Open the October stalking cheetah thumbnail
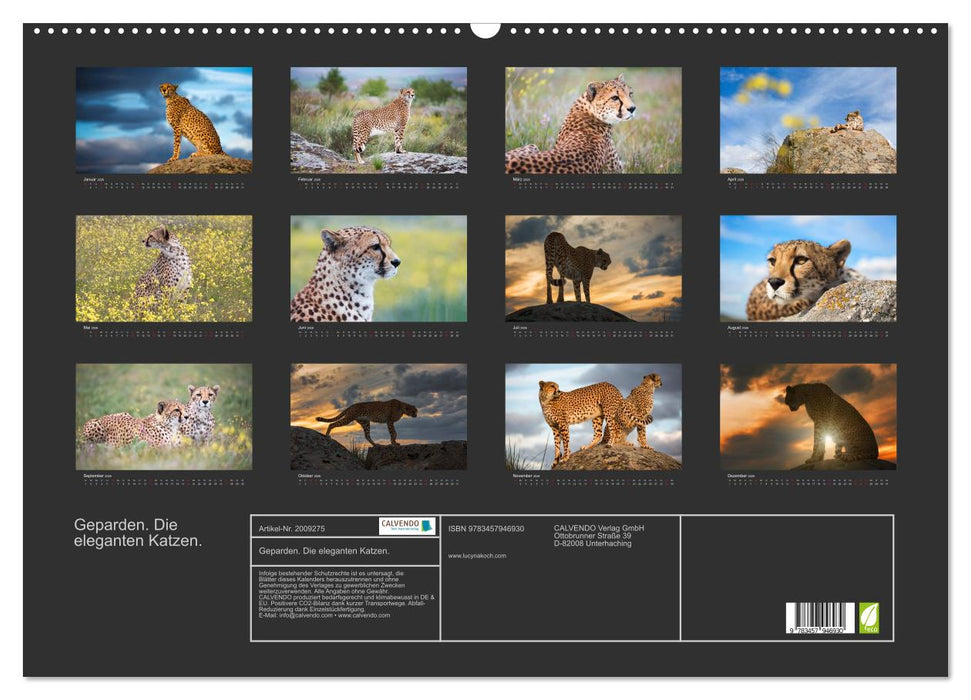Screen dimensions: 971x700 click(x=378, y=417)
